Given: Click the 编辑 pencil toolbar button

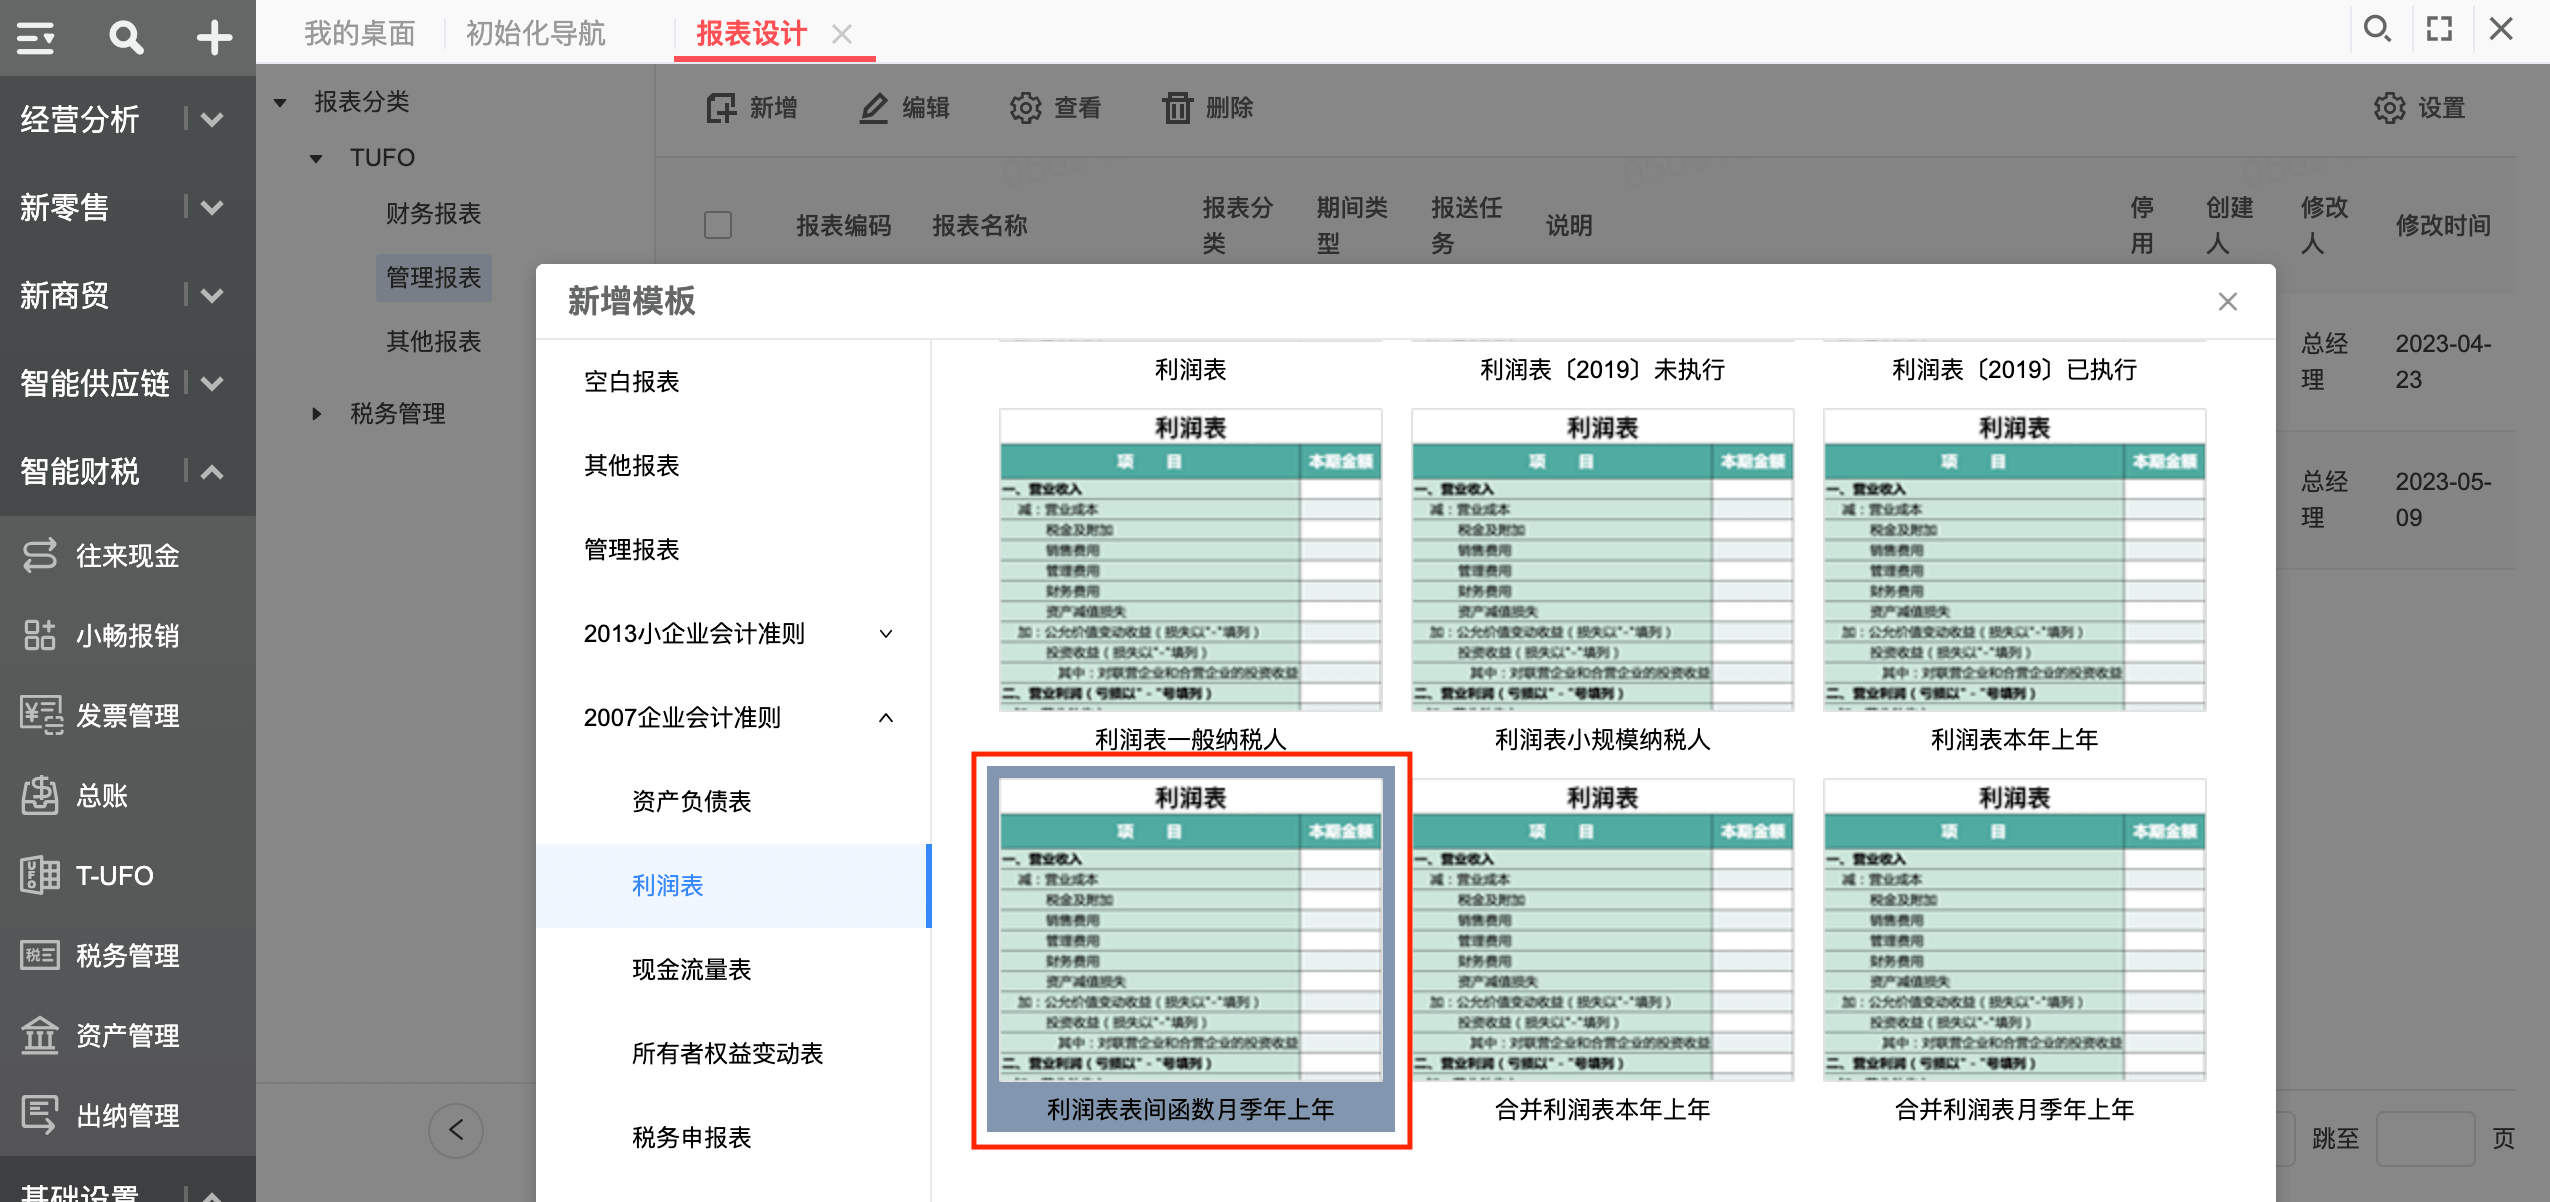Looking at the screenshot, I should coord(904,107).
